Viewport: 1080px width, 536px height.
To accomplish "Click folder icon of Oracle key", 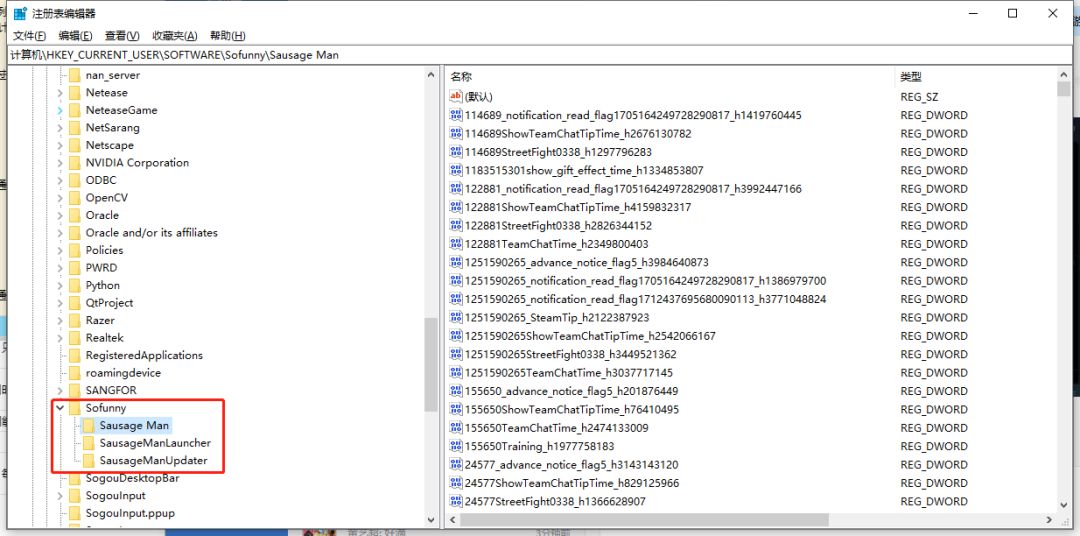I will coord(74,215).
